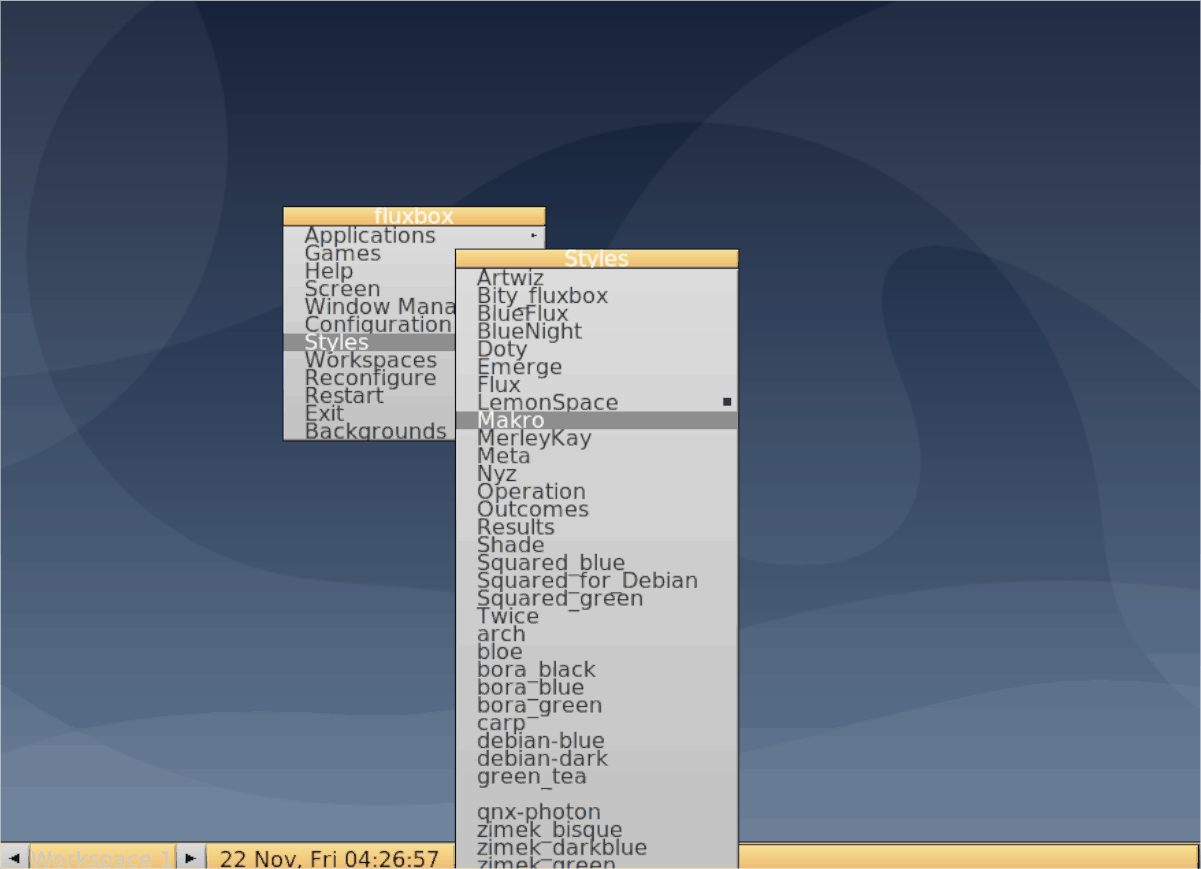Open the Applications submenu
The image size is (1201, 869).
pyautogui.click(x=370, y=235)
